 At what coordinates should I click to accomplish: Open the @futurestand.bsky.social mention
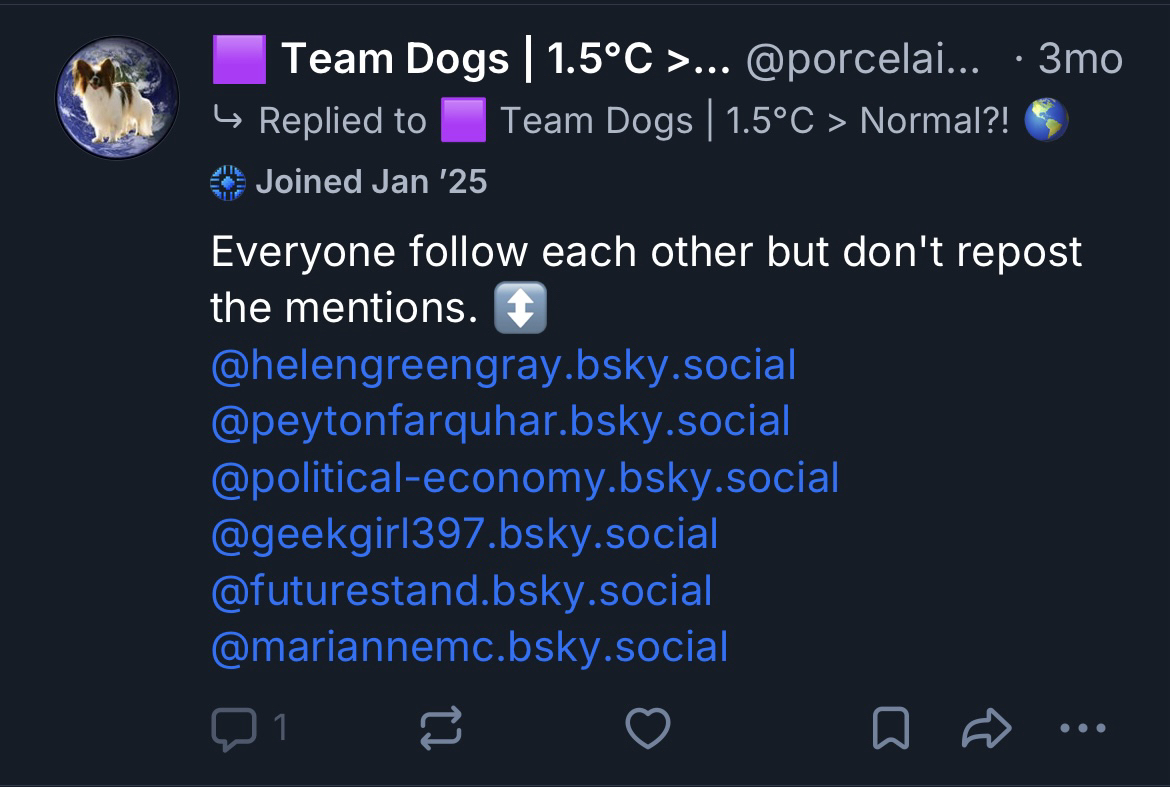[x=461, y=590]
